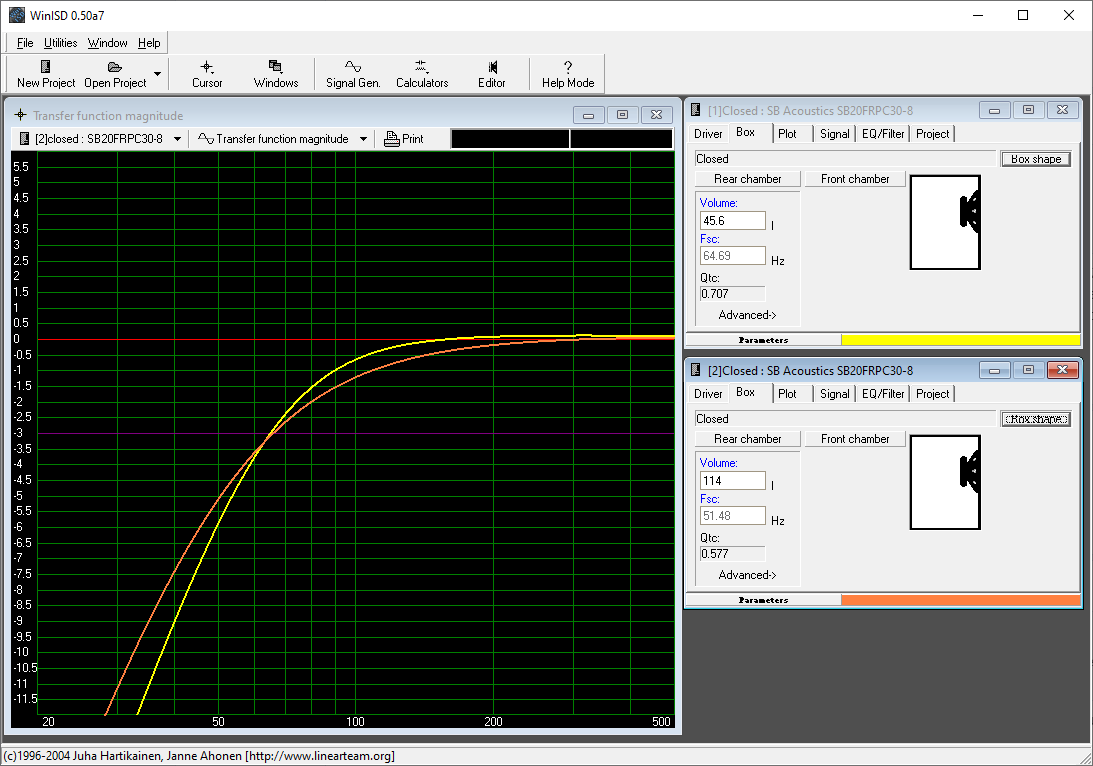Select Rear chamber in project [2] window
The height and width of the screenshot is (766, 1093).
(748, 439)
